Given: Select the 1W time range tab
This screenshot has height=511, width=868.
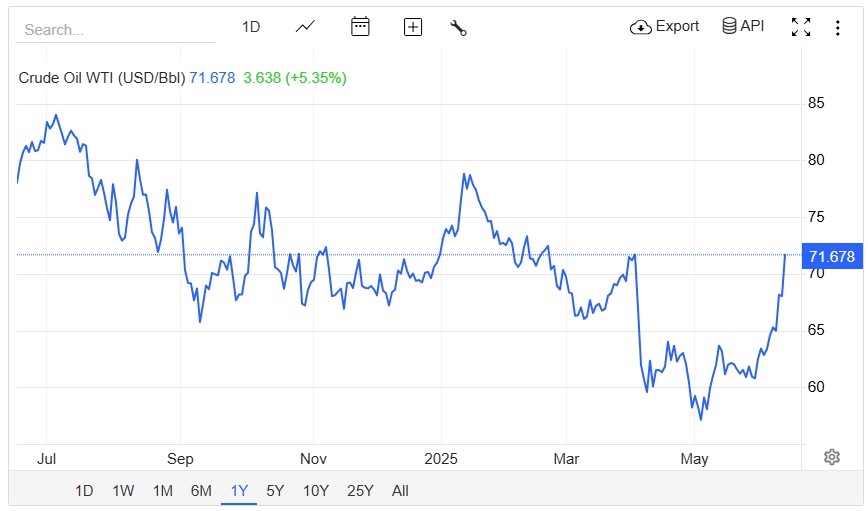Looking at the screenshot, I should (123, 490).
